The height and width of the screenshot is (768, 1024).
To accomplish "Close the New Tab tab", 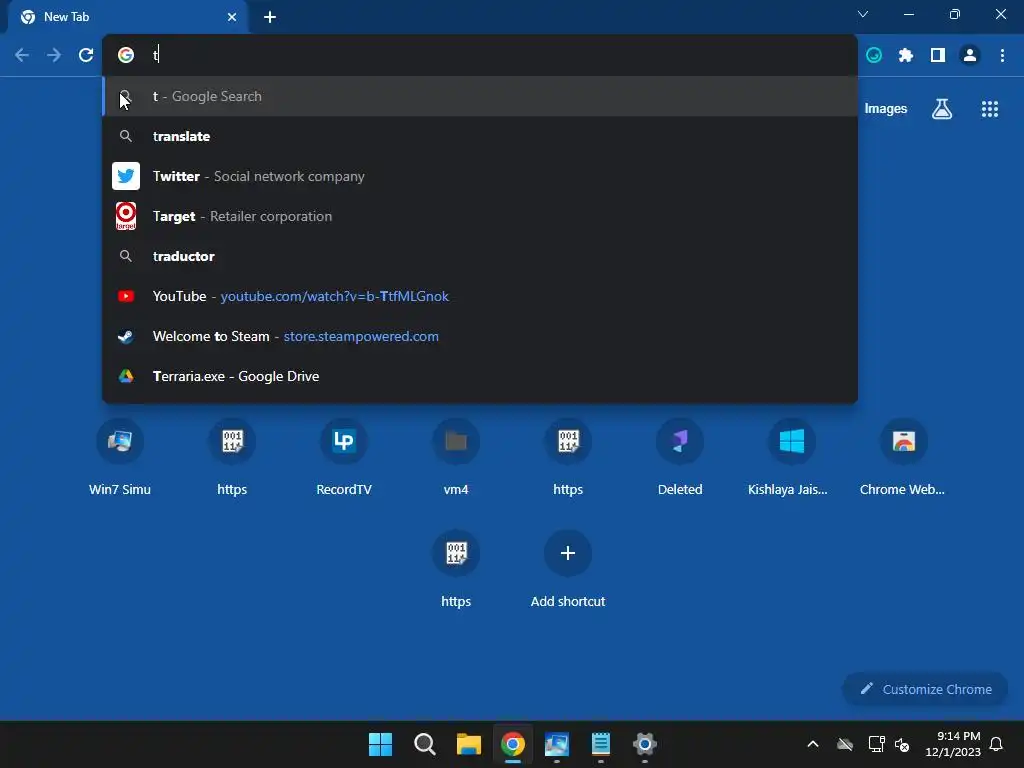I will click(x=232, y=17).
